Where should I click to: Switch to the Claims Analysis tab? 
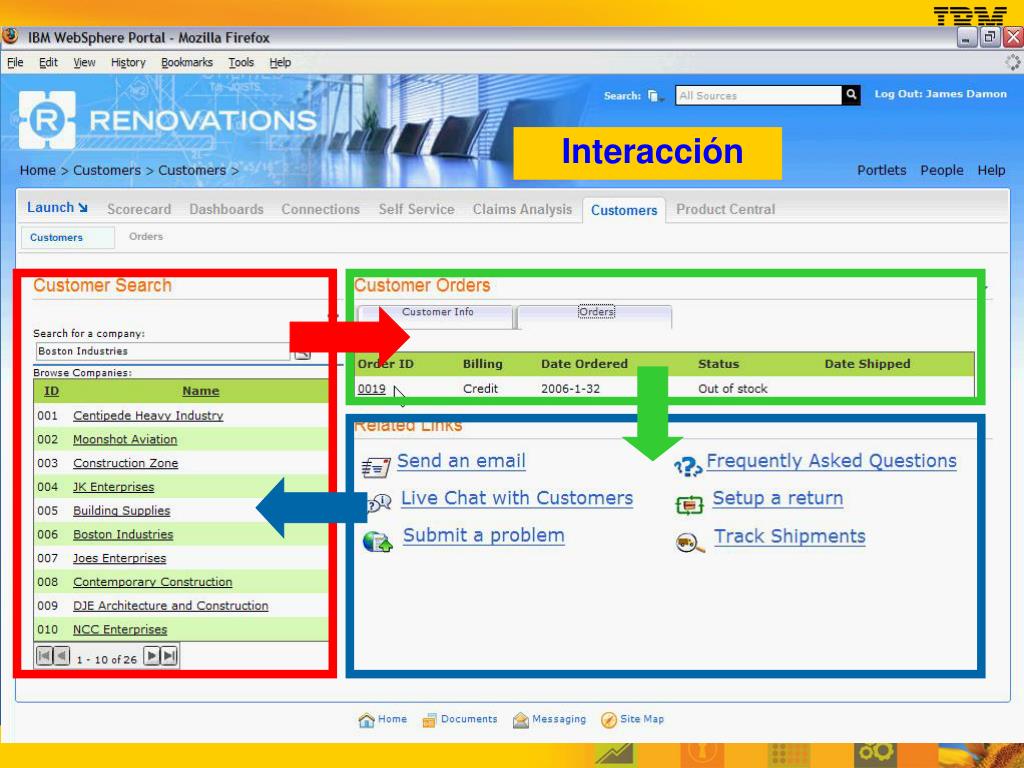(522, 209)
